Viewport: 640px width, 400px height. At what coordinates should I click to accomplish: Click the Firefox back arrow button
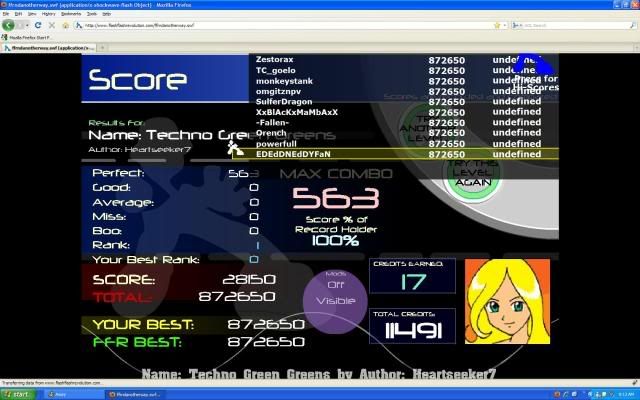[9, 25]
